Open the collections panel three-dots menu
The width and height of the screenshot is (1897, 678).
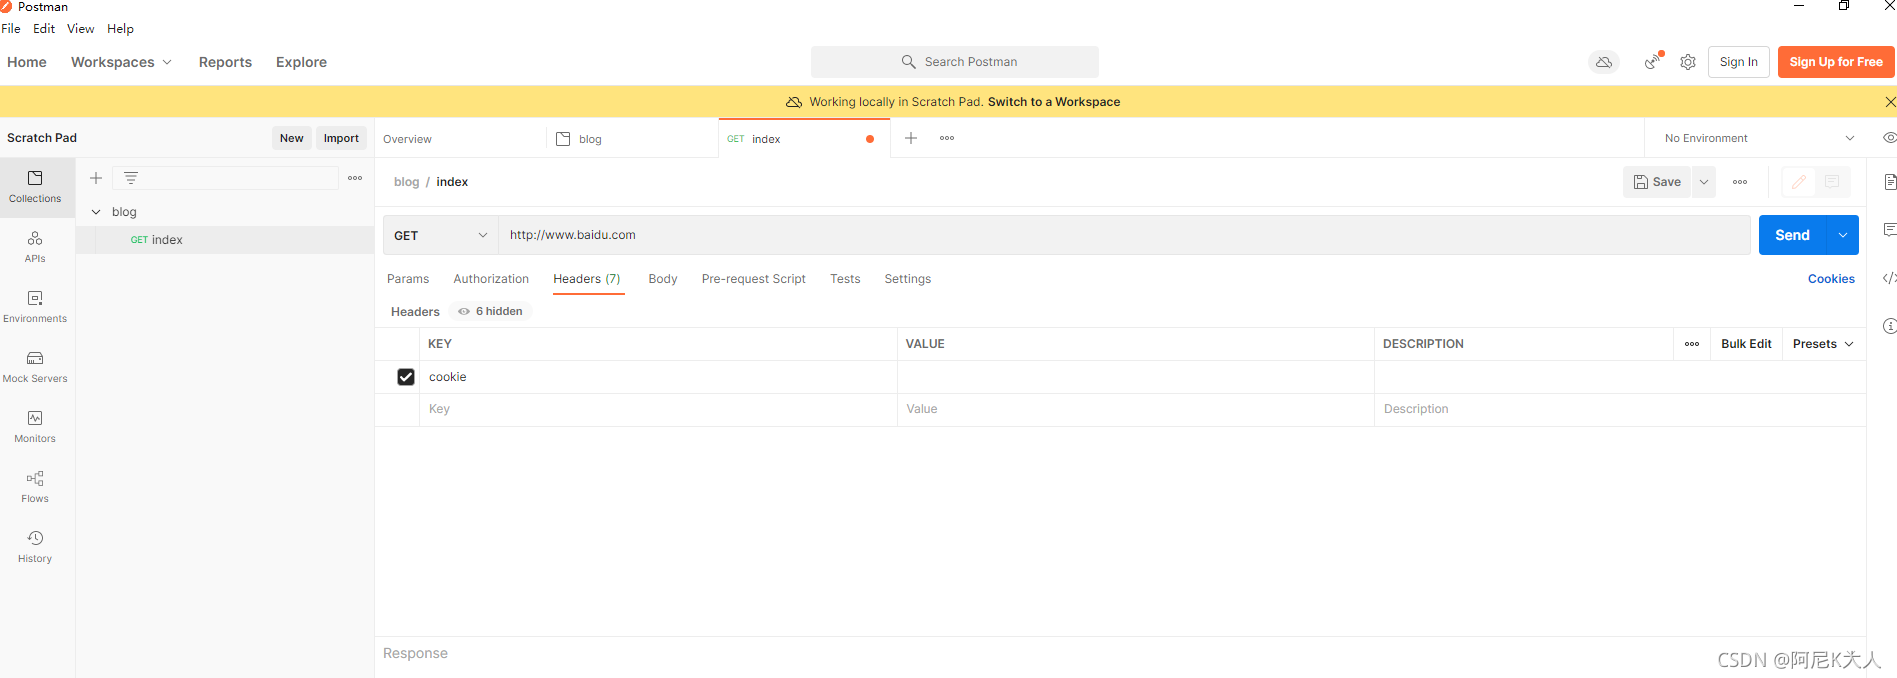point(355,178)
